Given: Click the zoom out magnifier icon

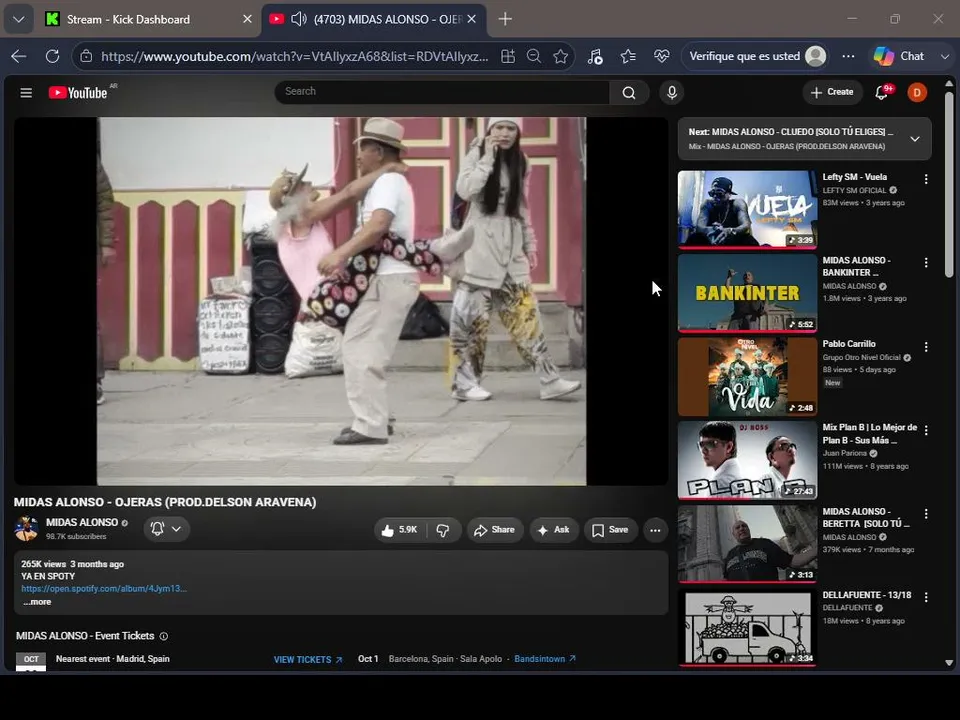Looking at the screenshot, I should pos(534,56).
